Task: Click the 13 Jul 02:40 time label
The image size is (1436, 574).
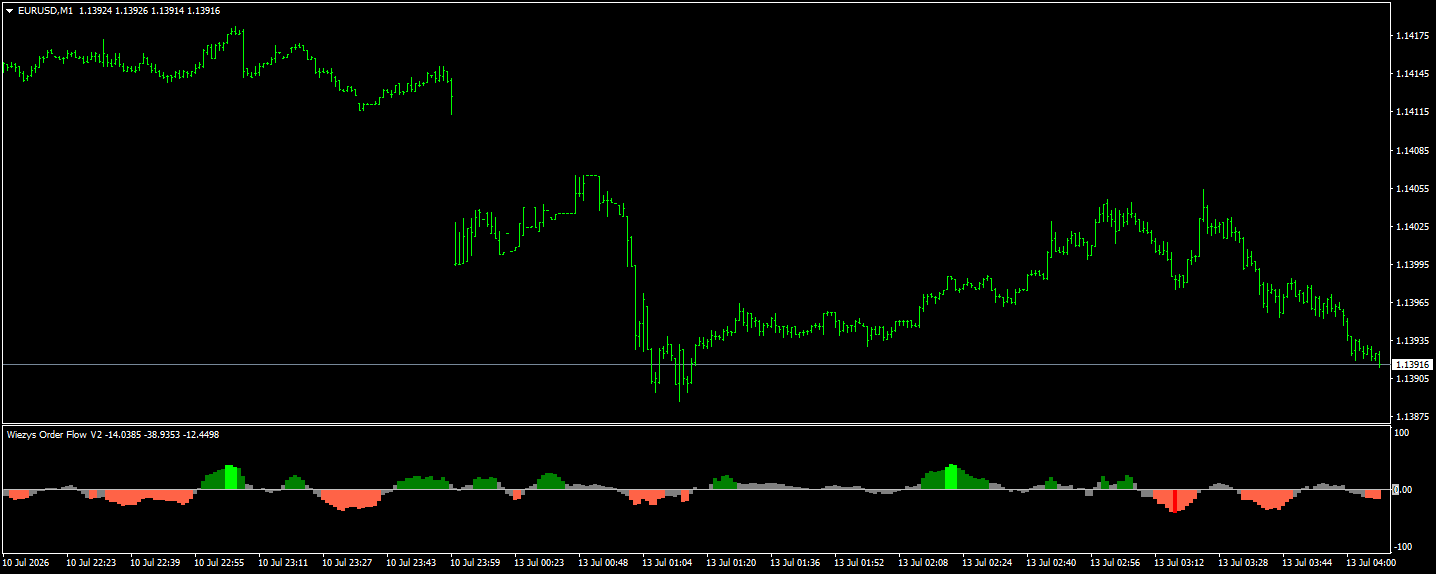Action: point(1051,563)
